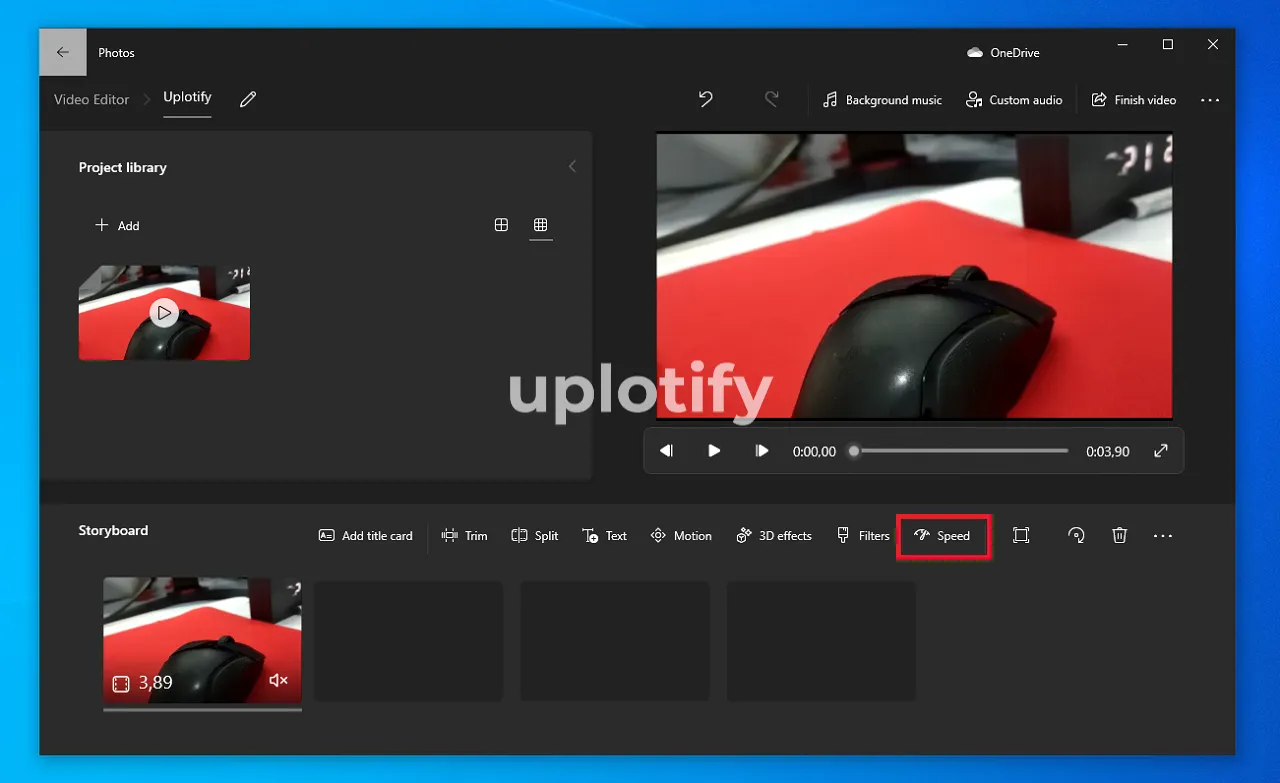The height and width of the screenshot is (783, 1280).
Task: Select the Uplotify project tab
Action: click(x=187, y=98)
